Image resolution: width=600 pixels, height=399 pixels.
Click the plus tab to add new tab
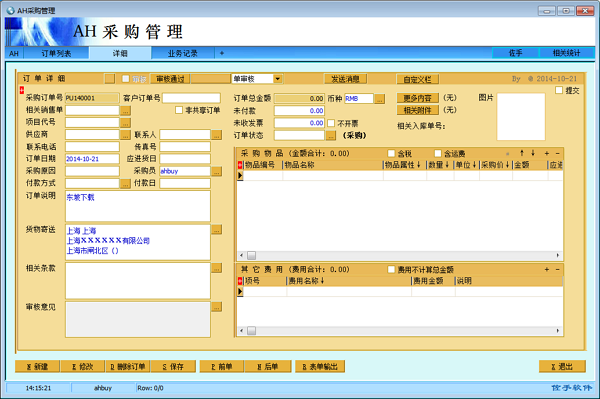[222, 53]
